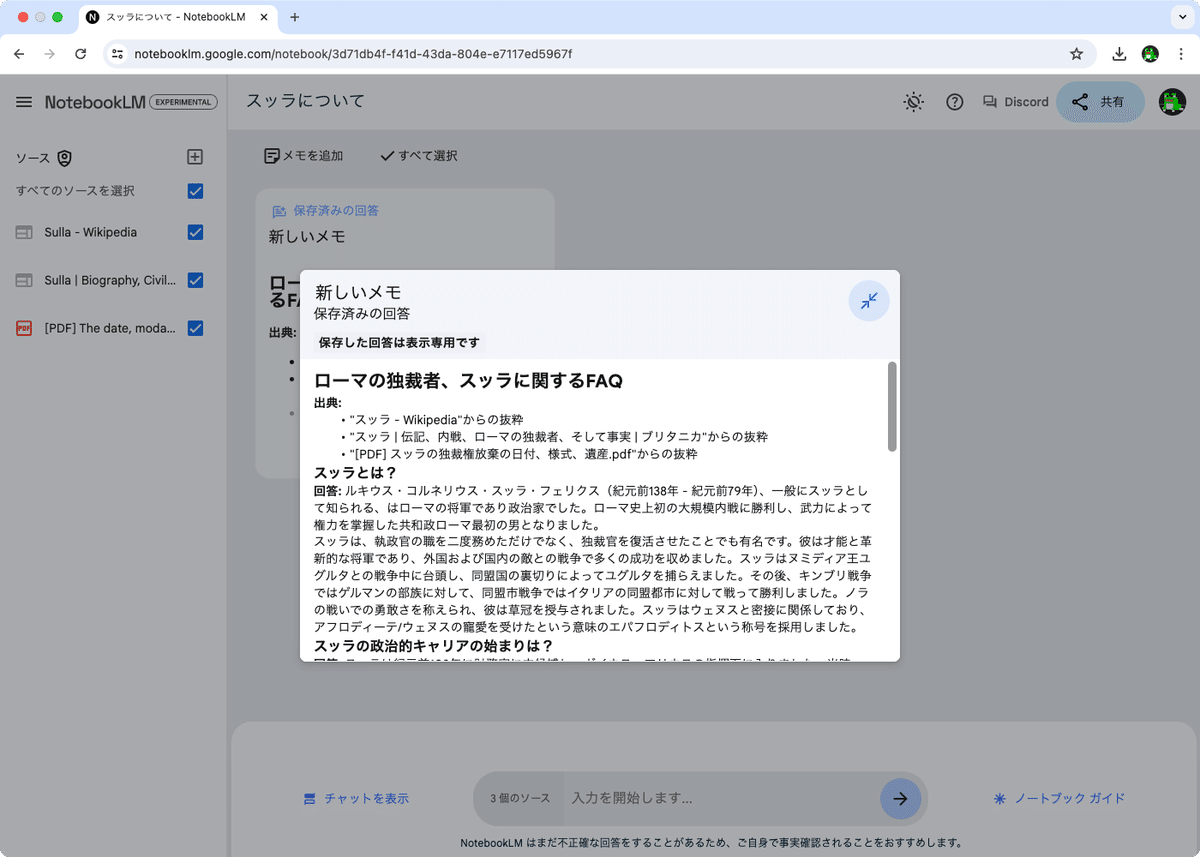This screenshot has height=857, width=1200.
Task: Click the Sulla - Wikipedia source name
Action: pos(91,232)
